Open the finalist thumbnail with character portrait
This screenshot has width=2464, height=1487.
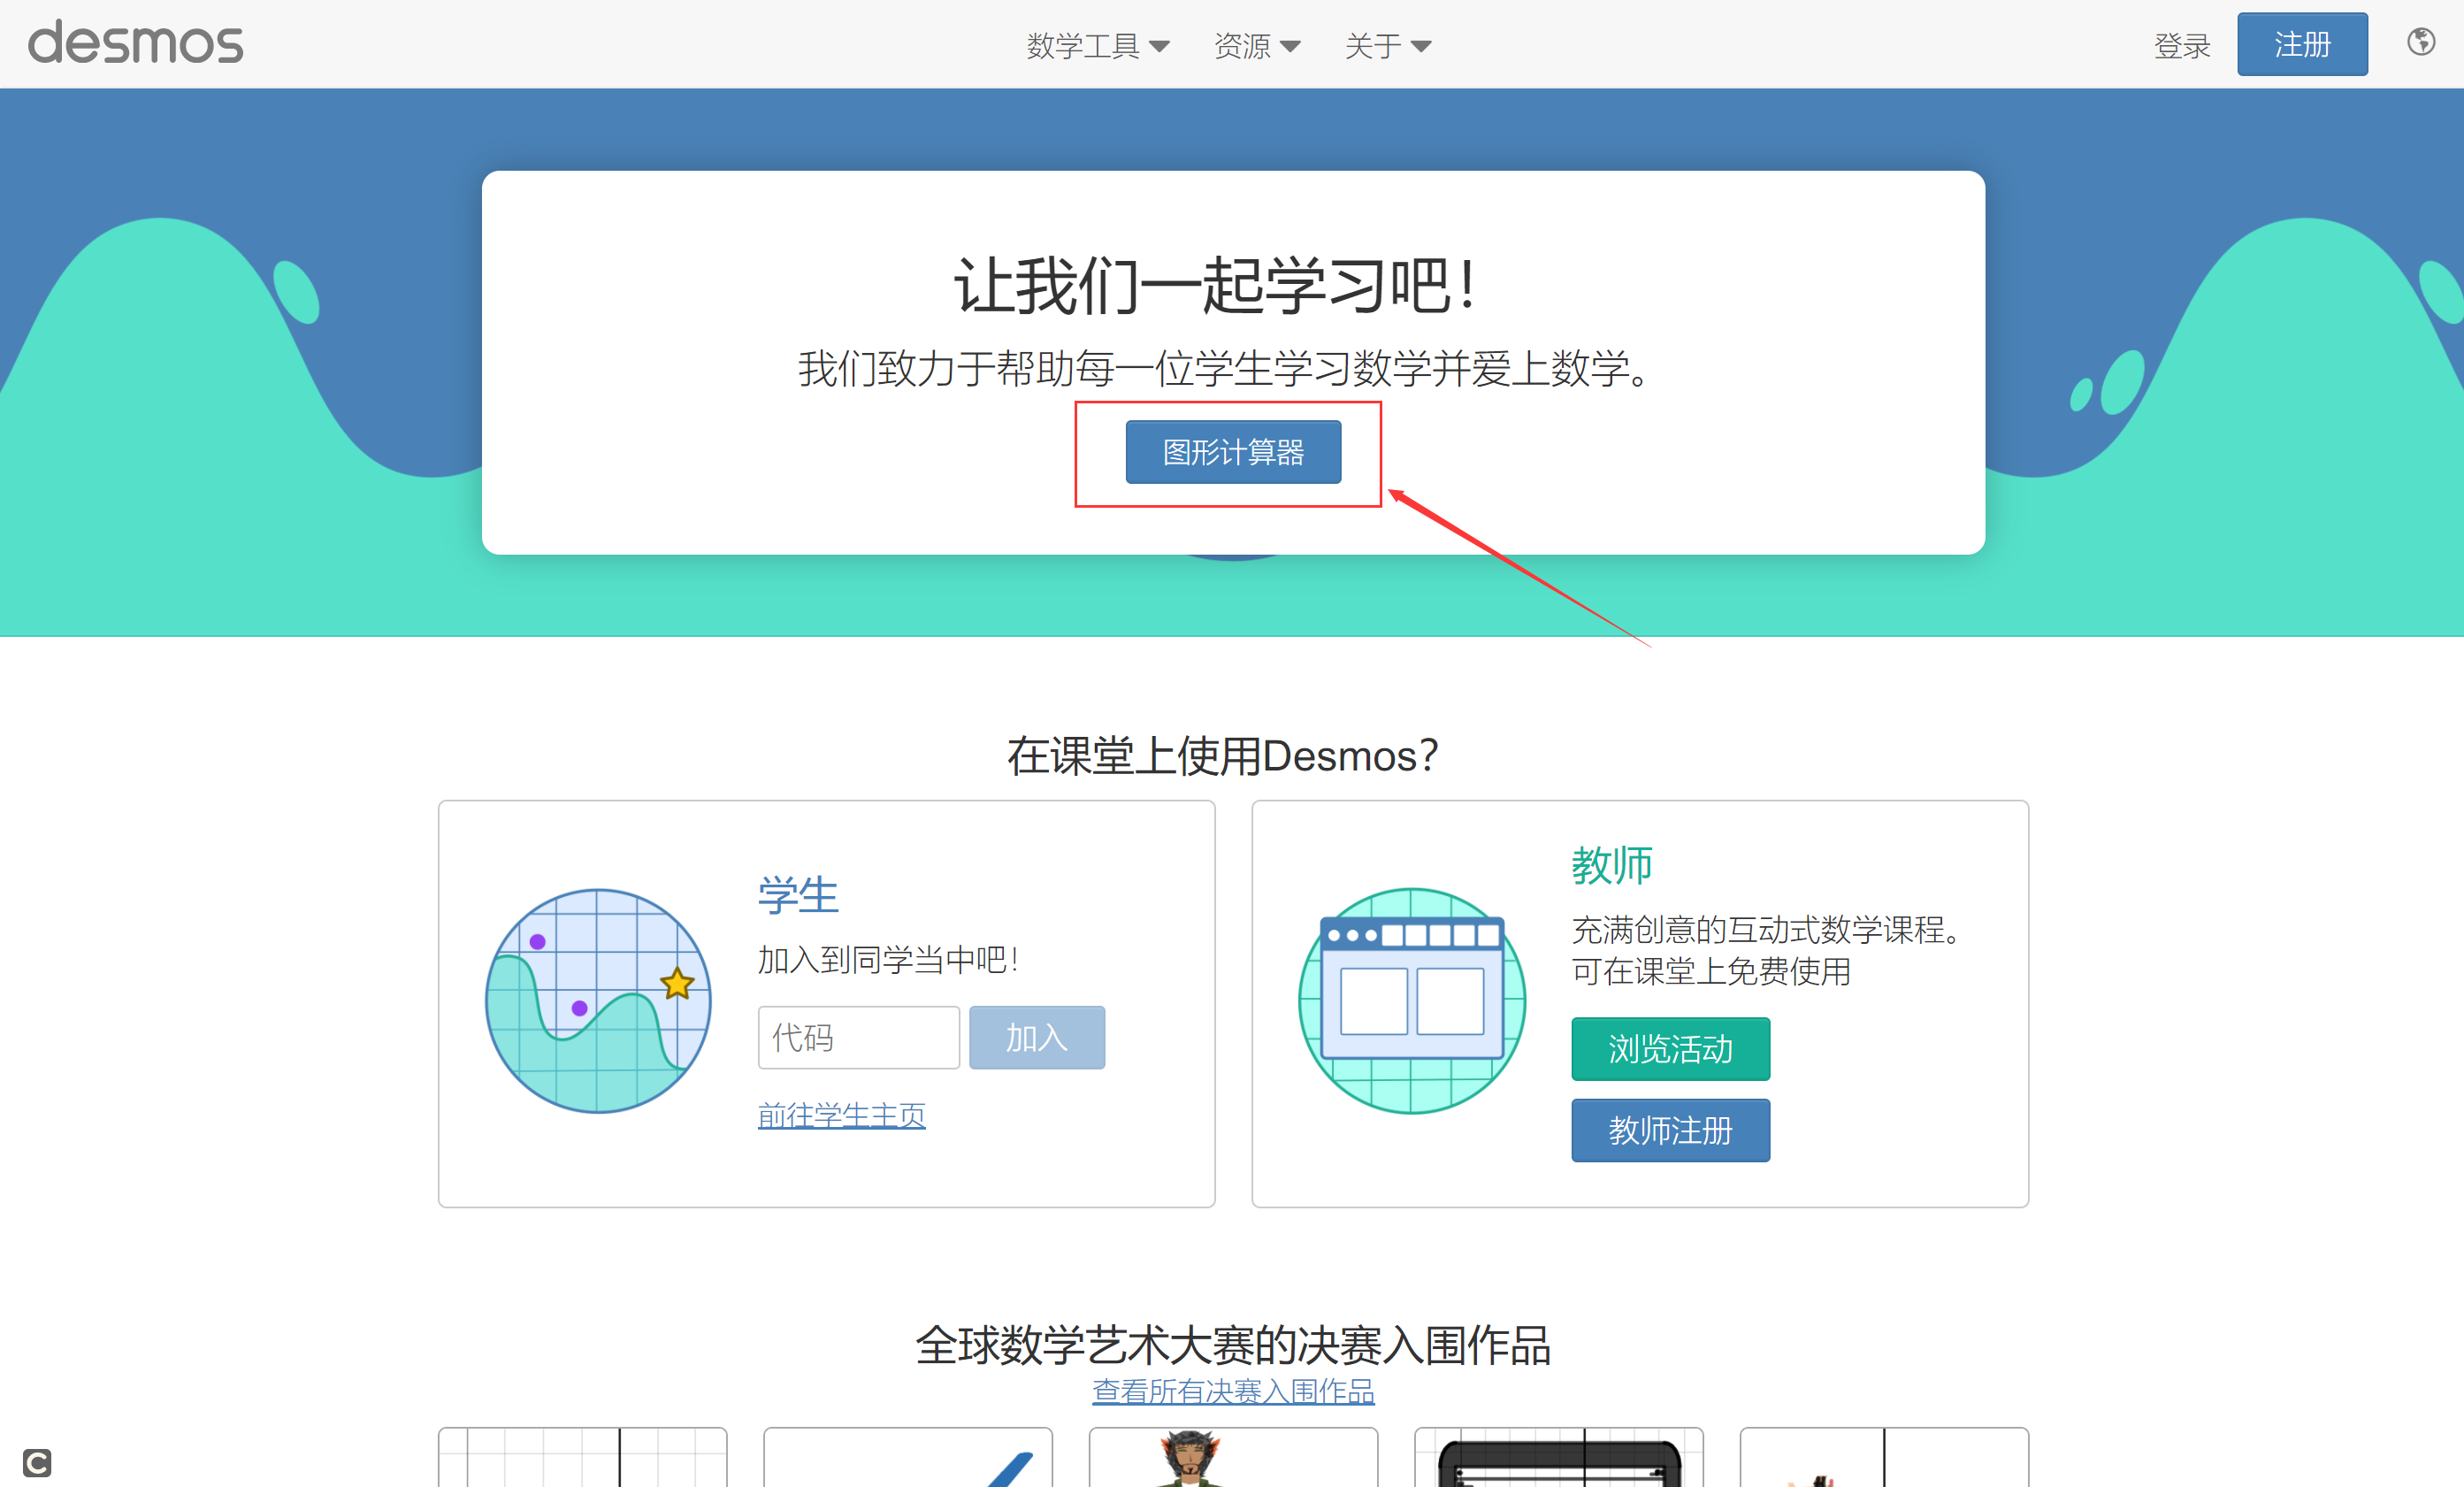(x=1232, y=1458)
